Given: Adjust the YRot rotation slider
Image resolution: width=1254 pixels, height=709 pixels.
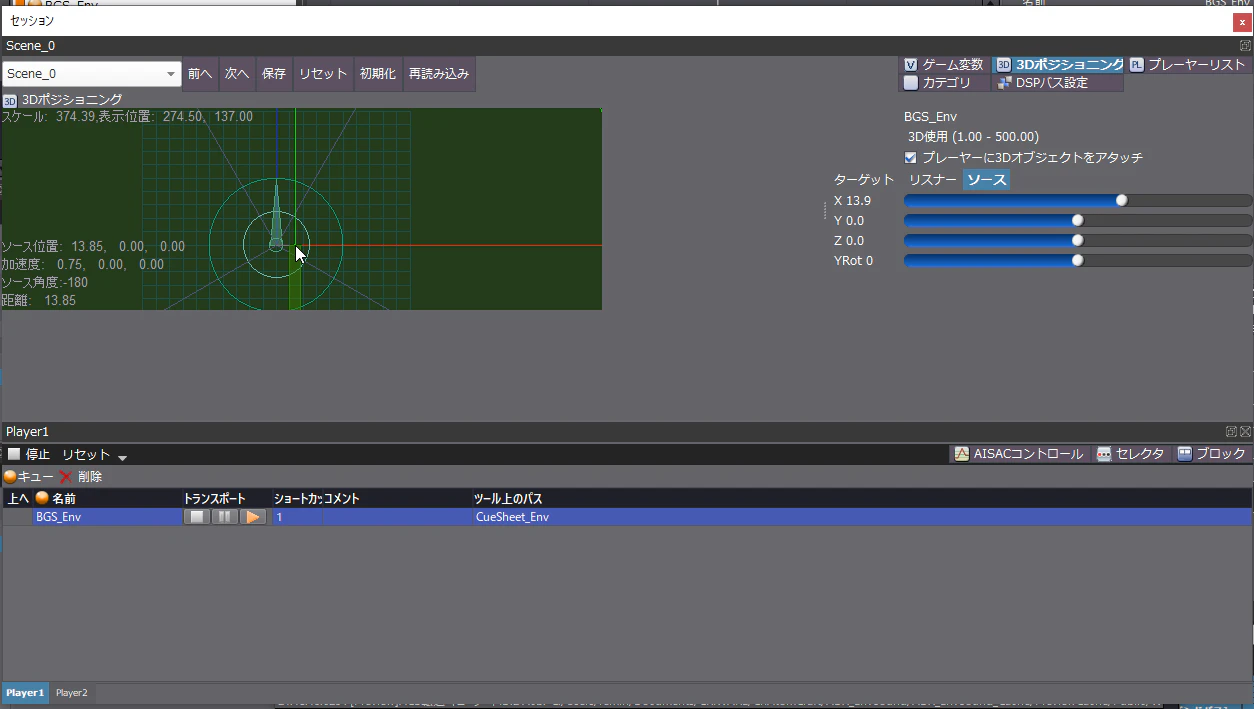Looking at the screenshot, I should (1078, 261).
